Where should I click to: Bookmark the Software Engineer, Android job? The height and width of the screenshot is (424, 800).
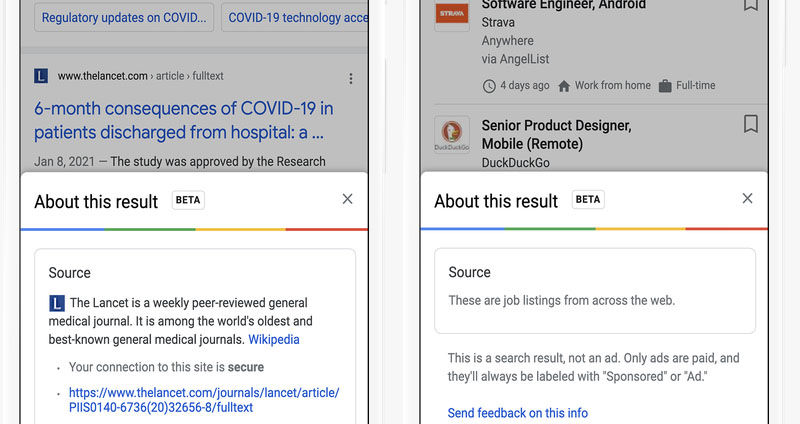(751, 5)
